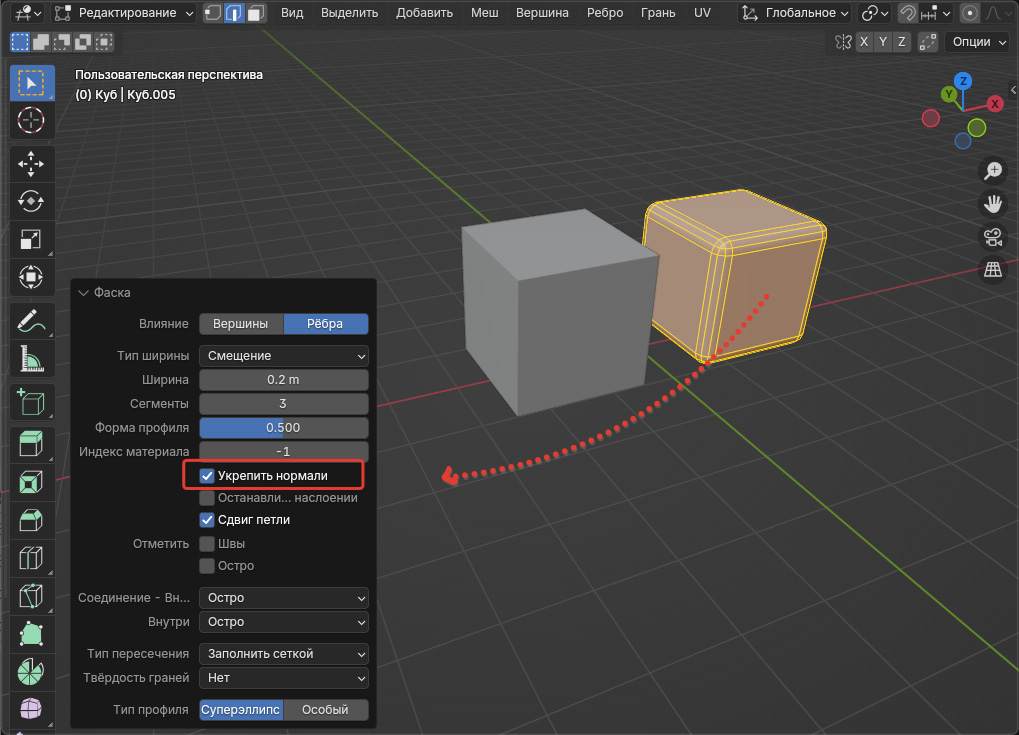Viewport: 1019px width, 735px height.
Task: Switch perspective/orthographic grid icon
Action: pos(992,270)
